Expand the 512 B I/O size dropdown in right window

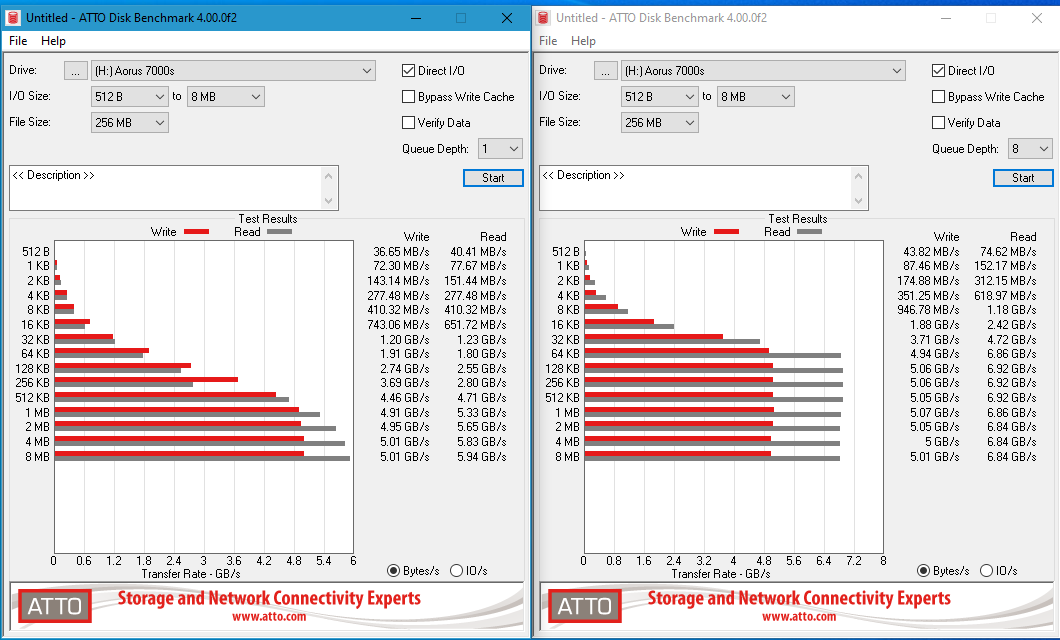pyautogui.click(x=660, y=97)
